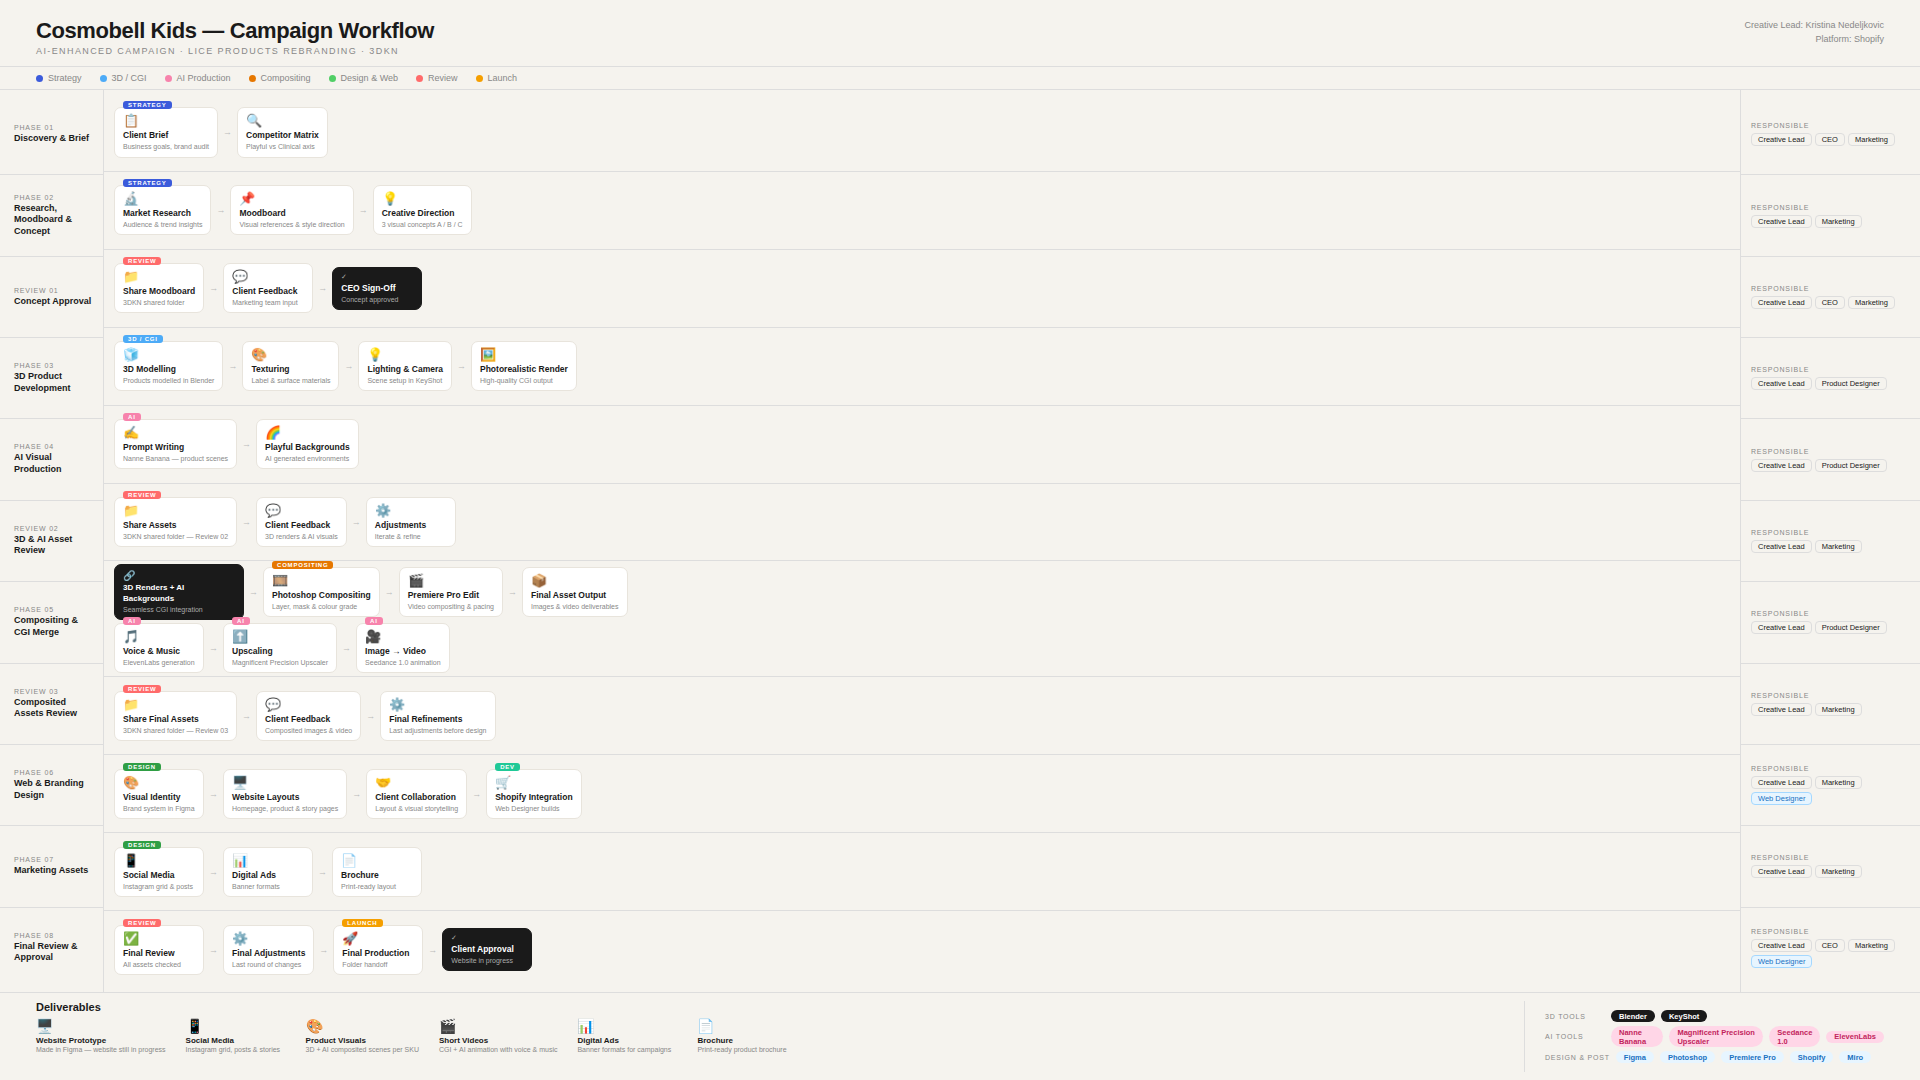Screen dimensions: 1920x1080
Task: Click the Final Review green checkmark icon
Action: [x=131, y=938]
